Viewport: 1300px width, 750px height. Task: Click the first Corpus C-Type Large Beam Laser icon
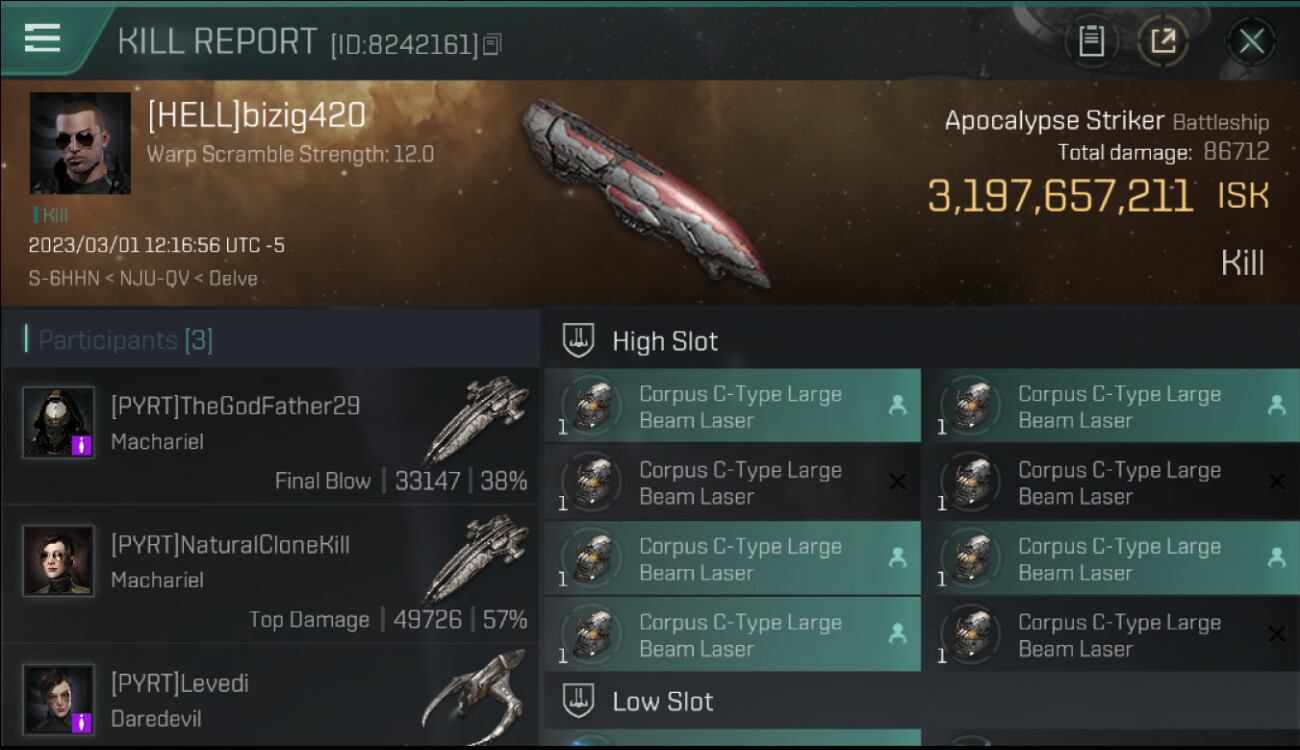592,406
